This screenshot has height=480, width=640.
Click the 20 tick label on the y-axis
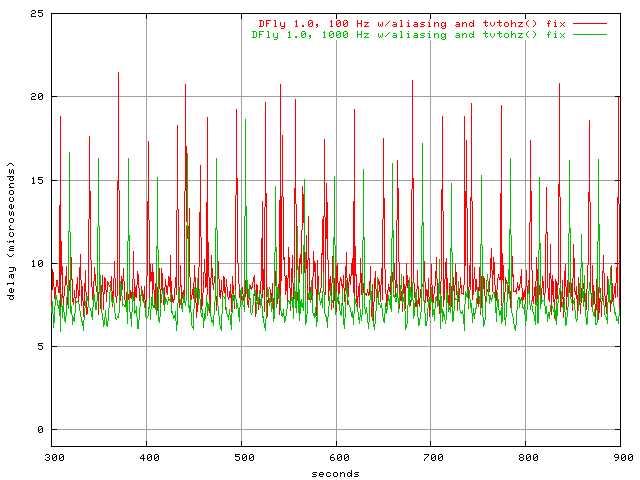pyautogui.click(x=37, y=97)
